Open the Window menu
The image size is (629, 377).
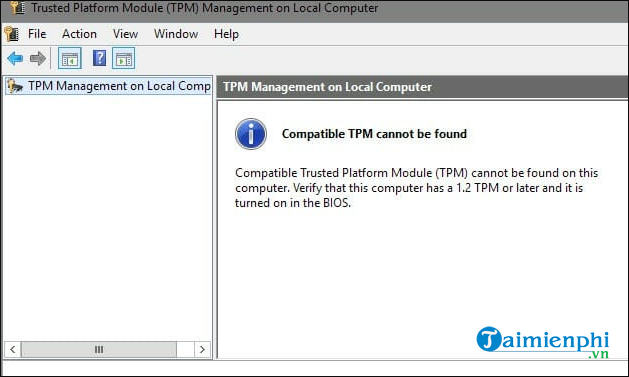[176, 34]
